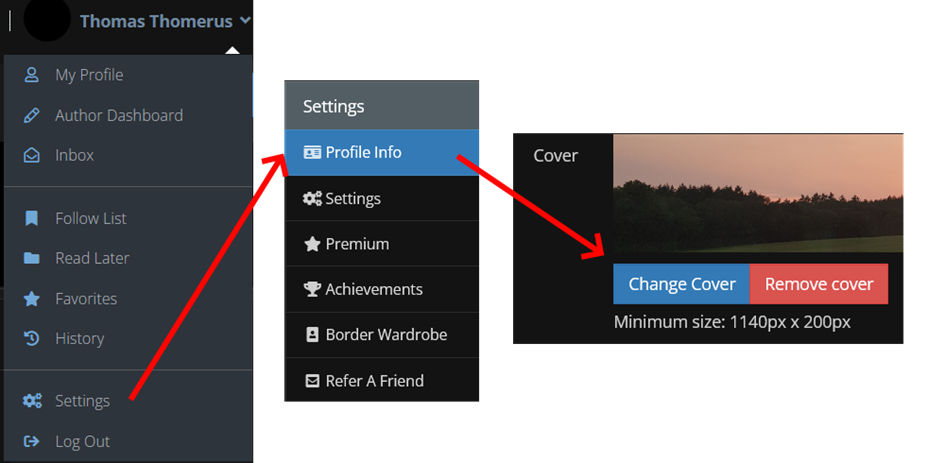Click the gears icon beside Settings in dropdown

tap(32, 401)
